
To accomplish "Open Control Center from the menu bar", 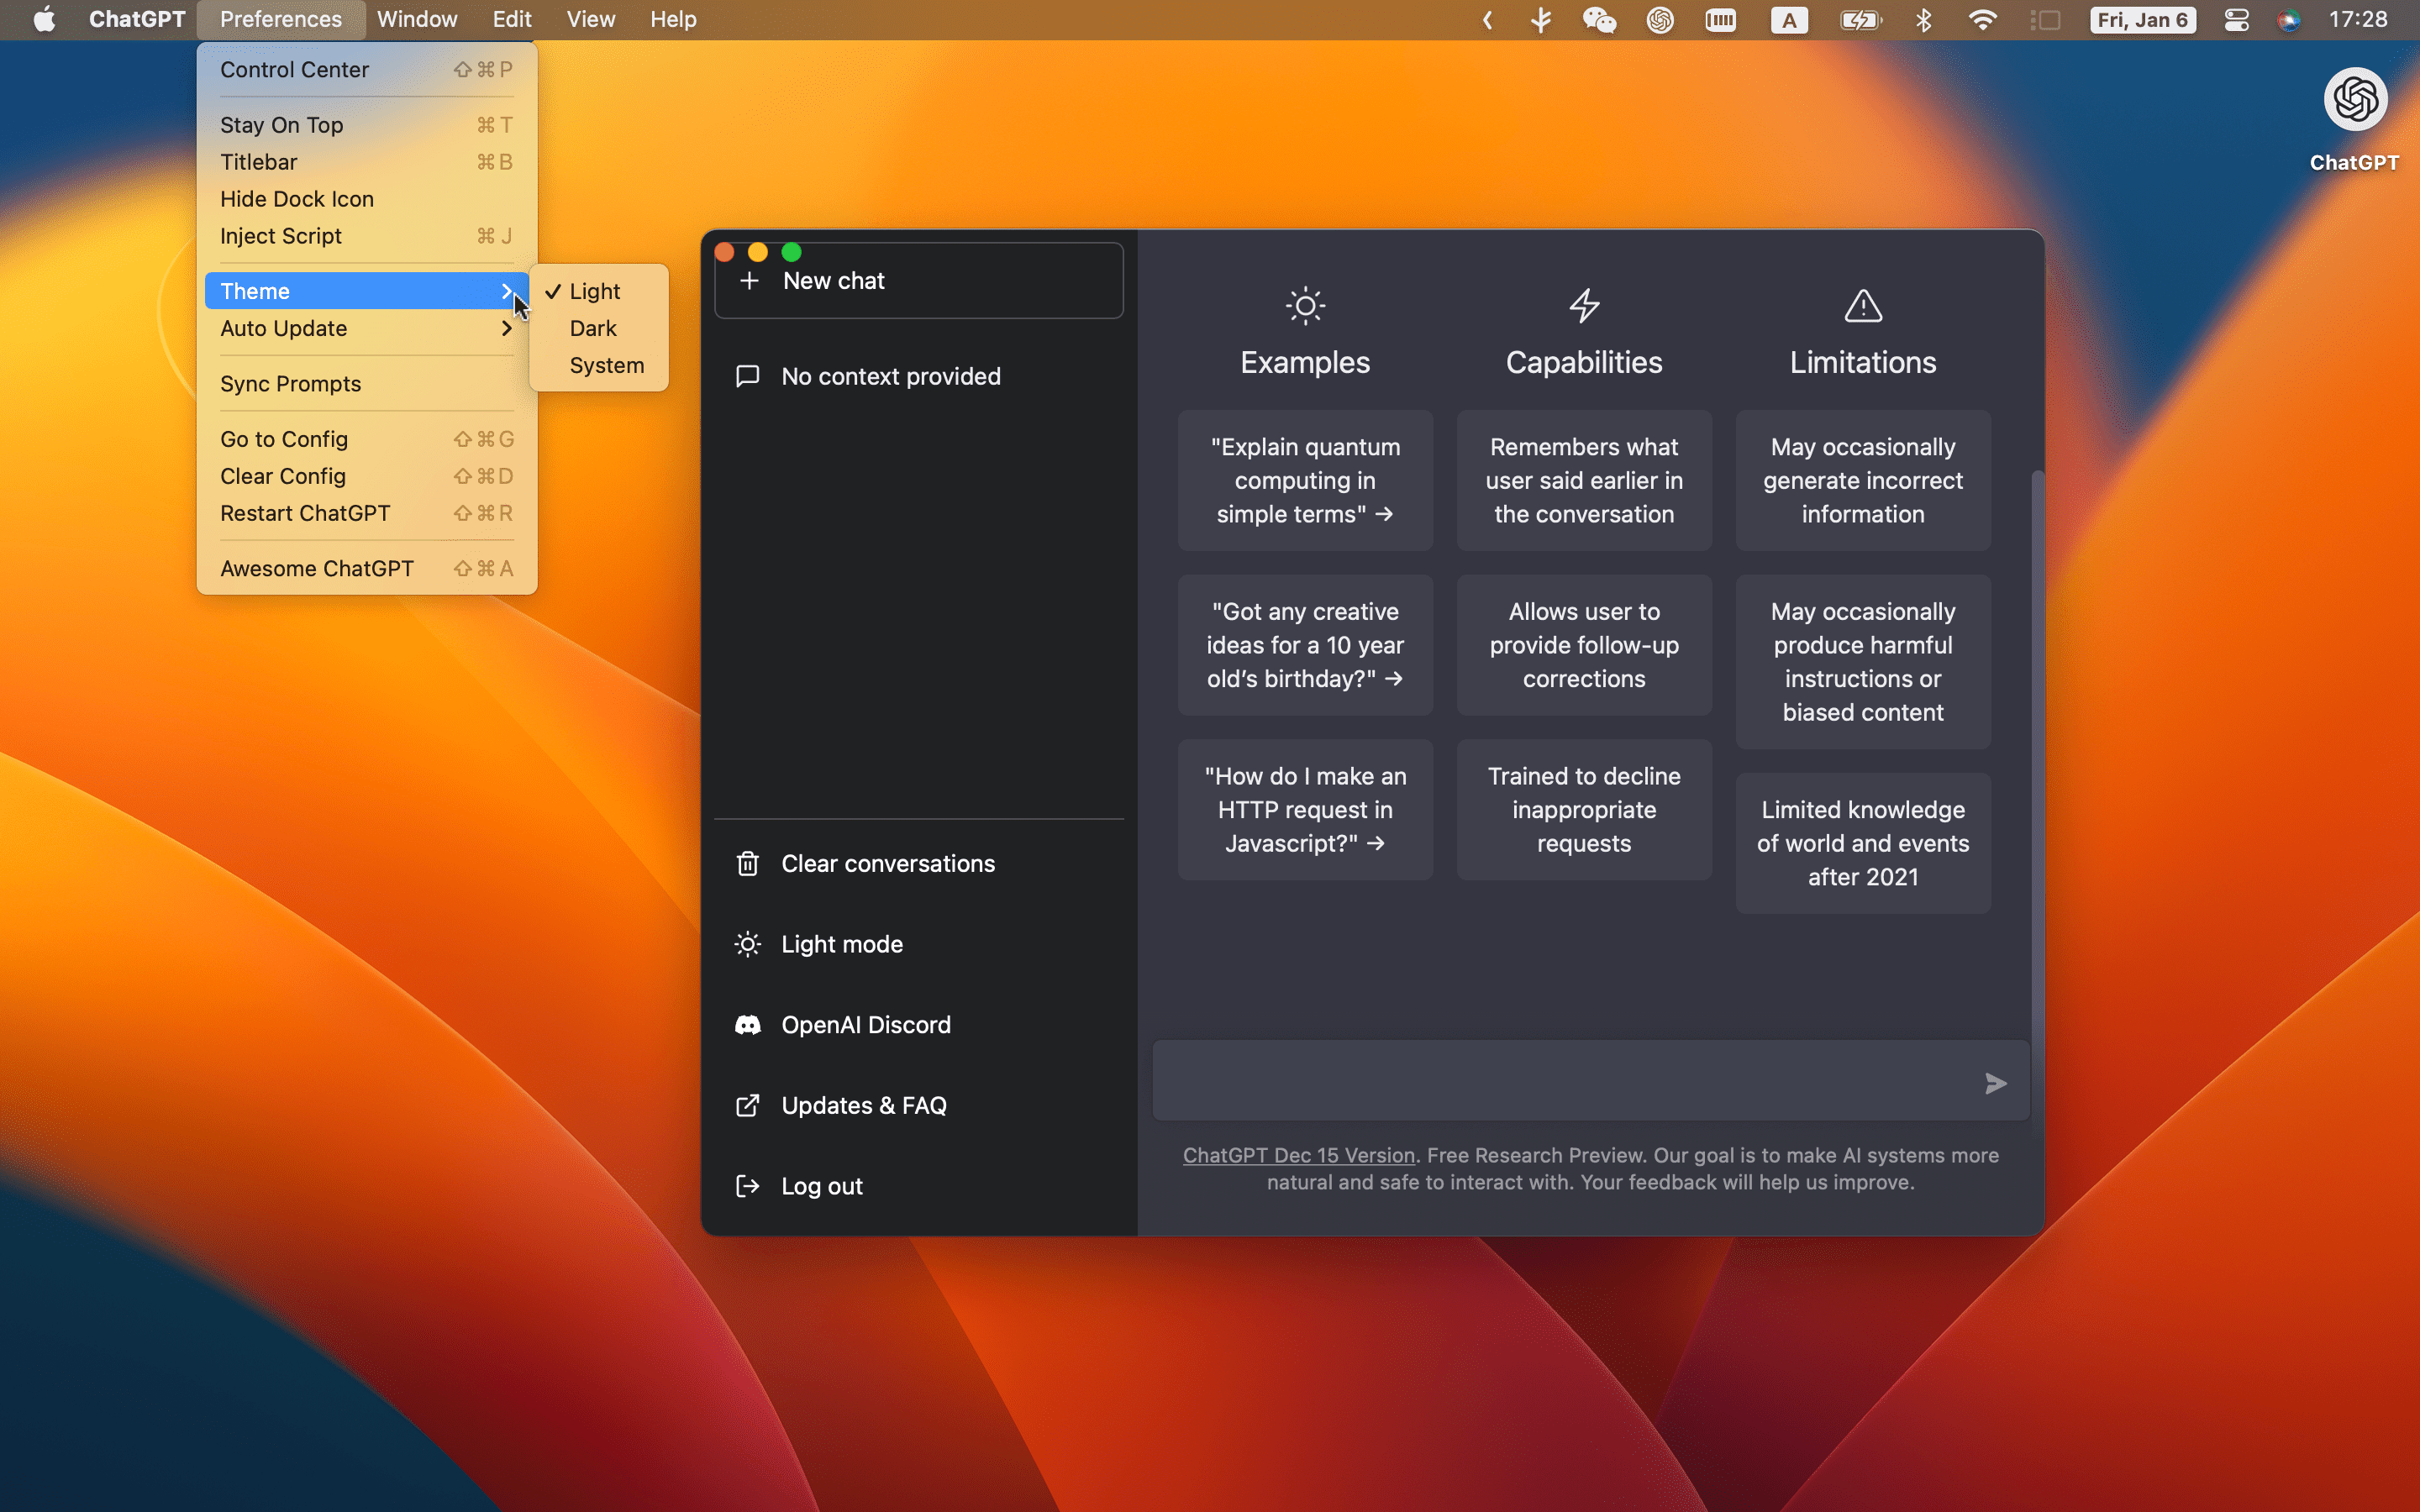I will click(x=294, y=69).
